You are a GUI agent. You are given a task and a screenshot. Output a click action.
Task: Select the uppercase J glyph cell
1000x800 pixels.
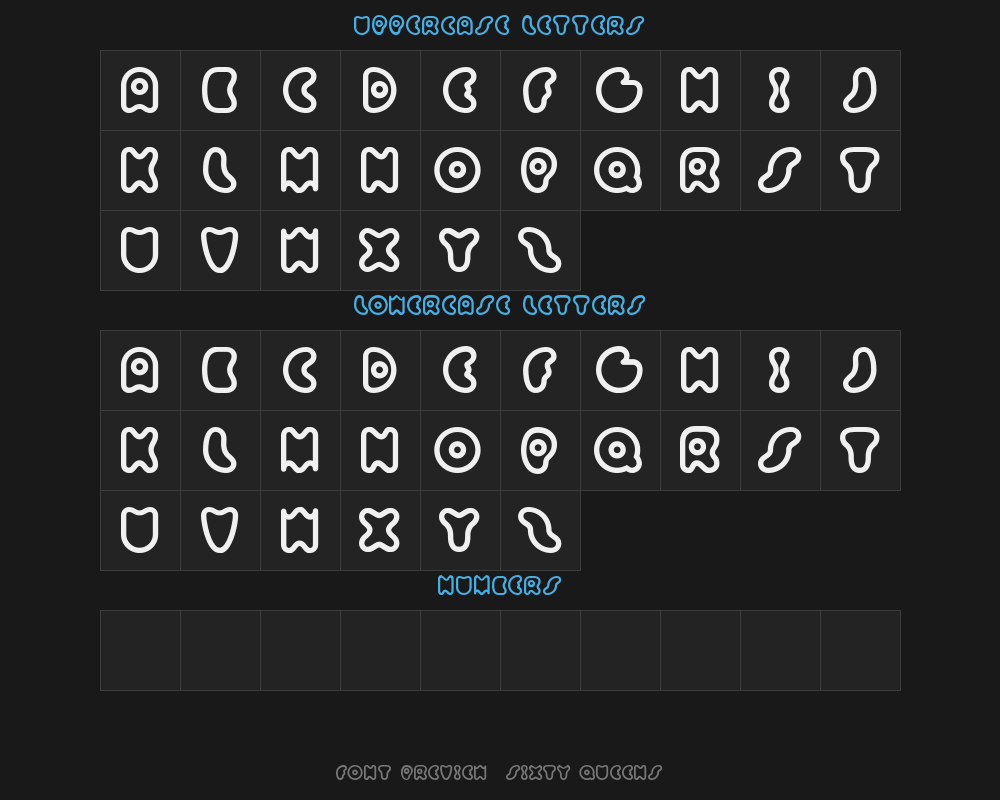860,91
